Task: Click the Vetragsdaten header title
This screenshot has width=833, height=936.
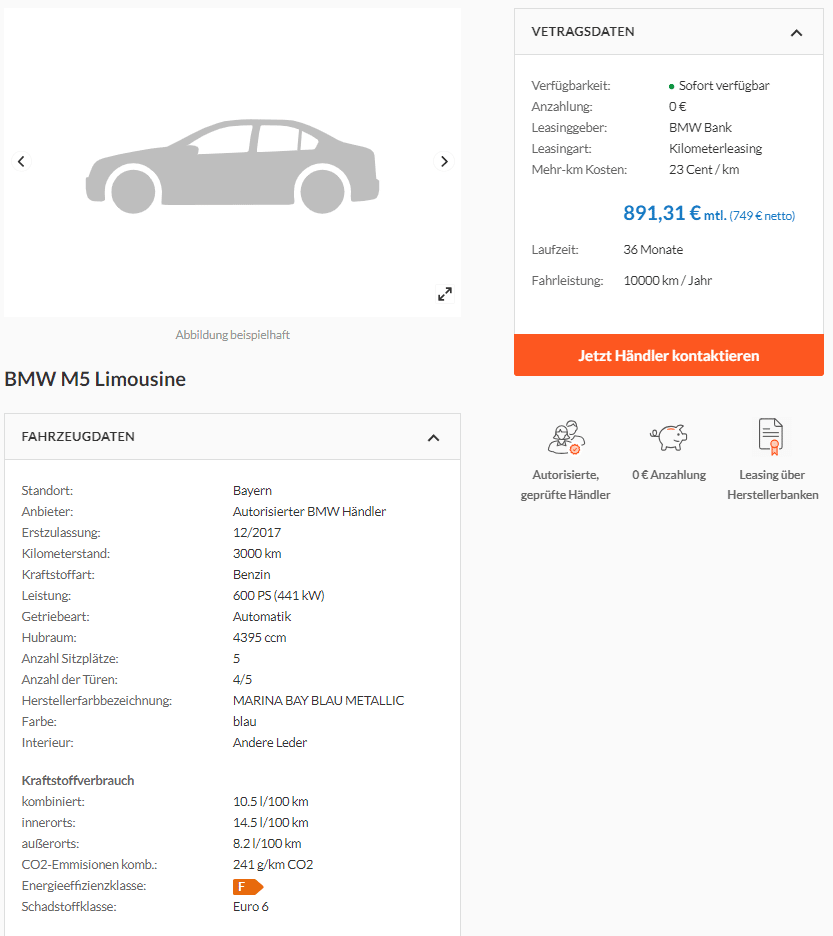Action: pos(583,32)
